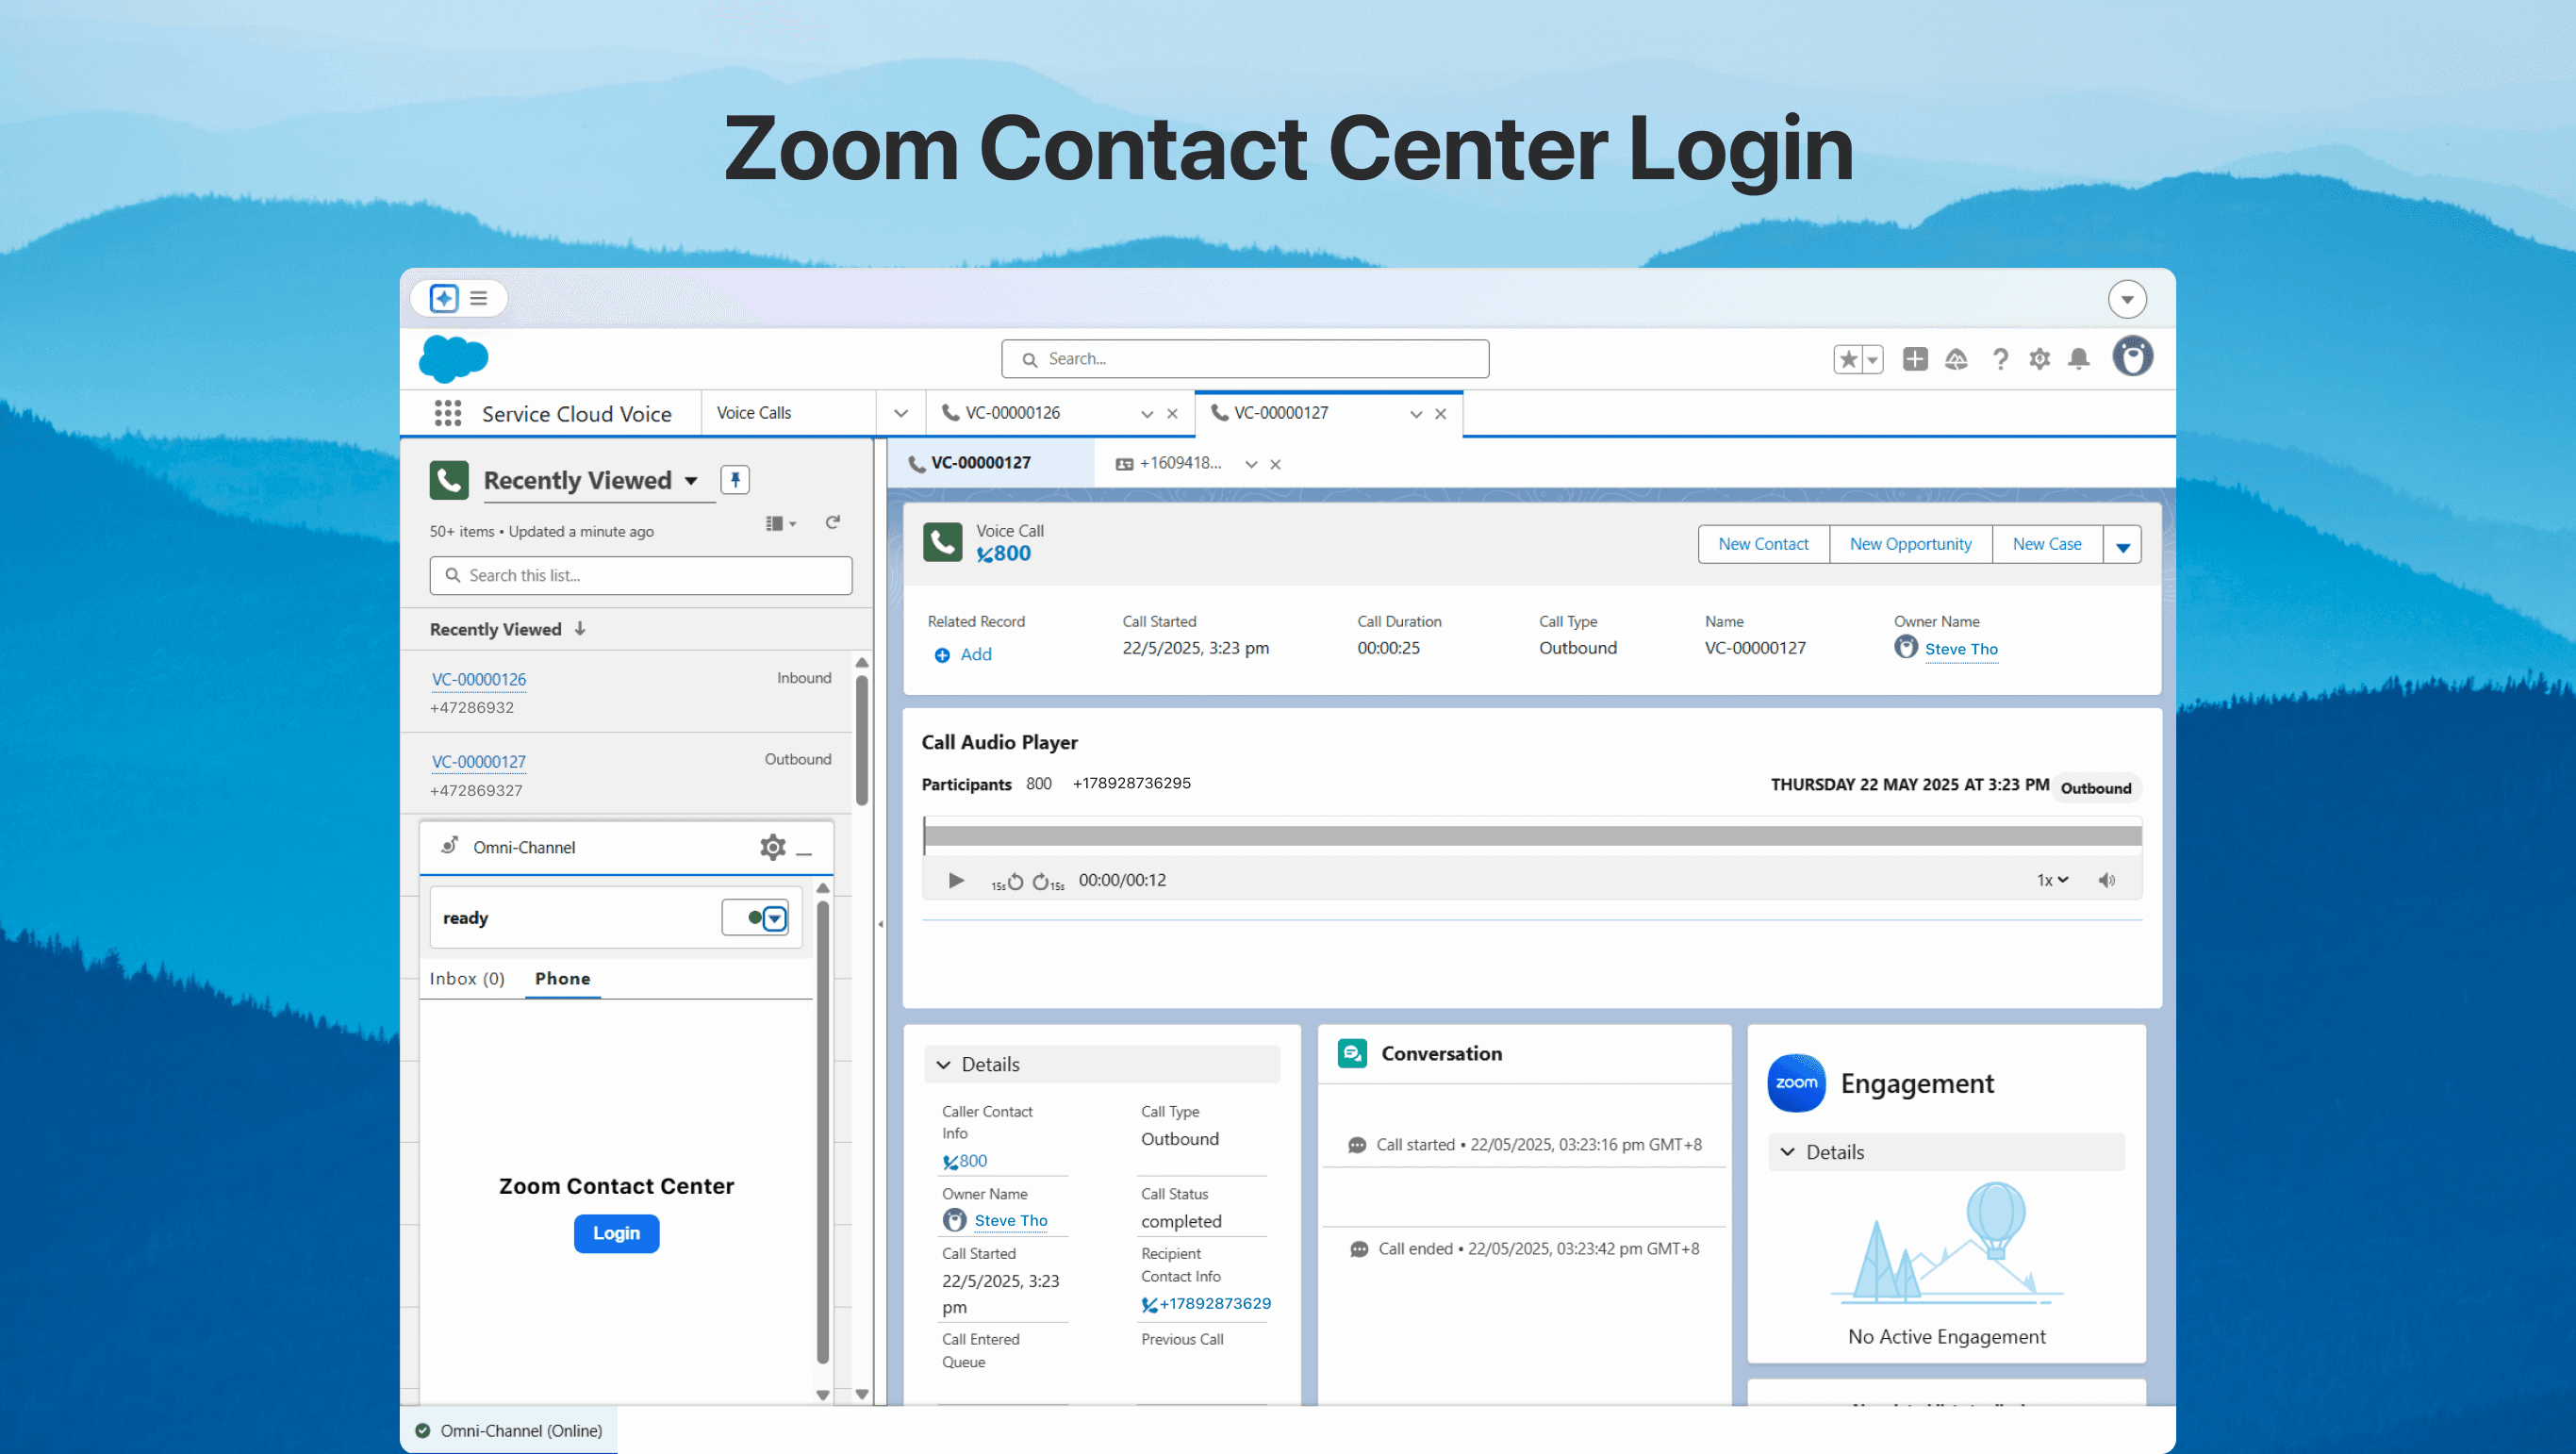Click the Zoom Engagement logo icon

(x=1796, y=1083)
